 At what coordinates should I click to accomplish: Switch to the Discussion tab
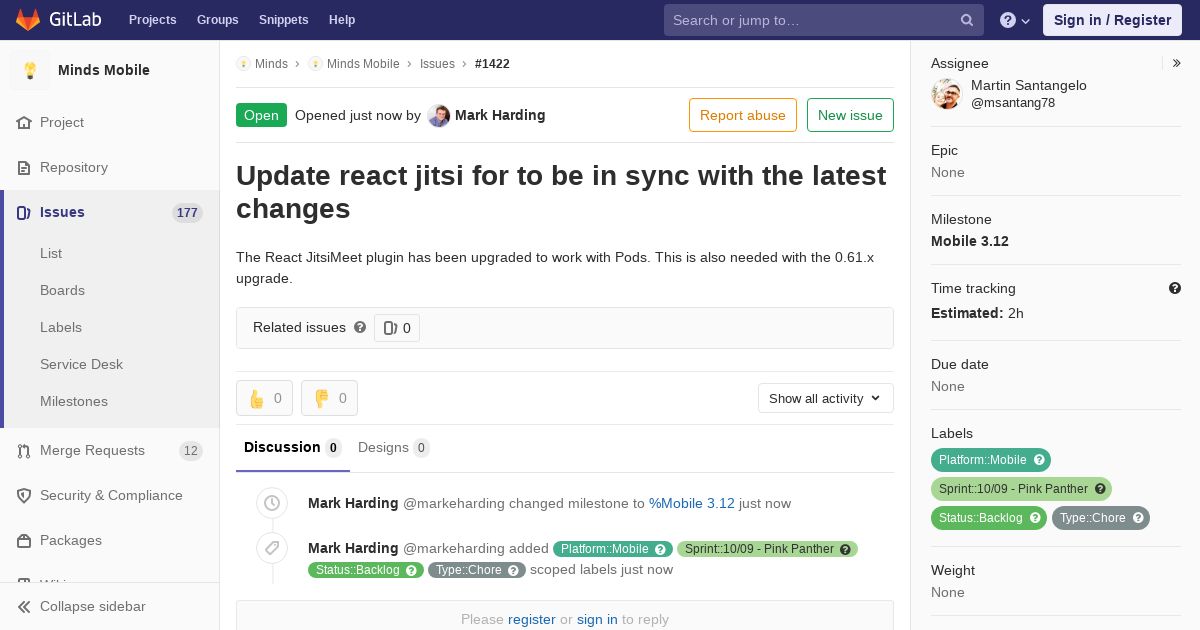pyautogui.click(x=293, y=447)
